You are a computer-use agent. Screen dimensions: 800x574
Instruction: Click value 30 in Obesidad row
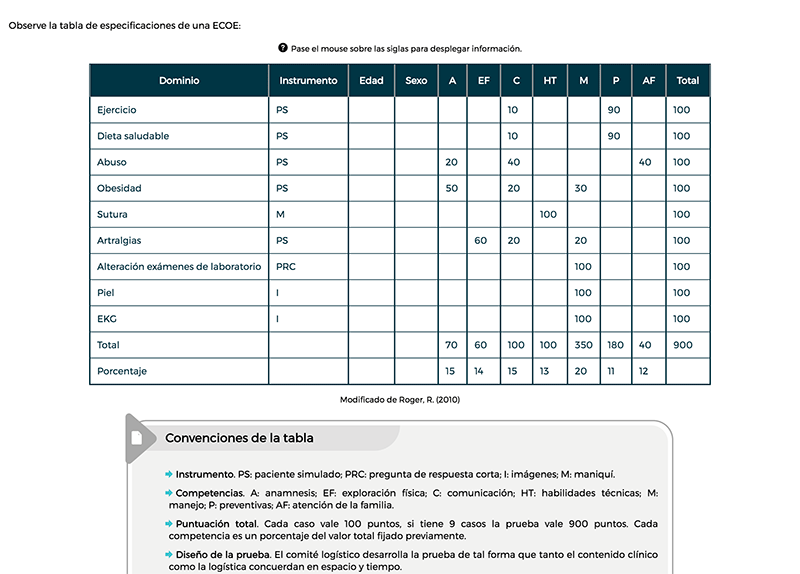click(x=581, y=188)
